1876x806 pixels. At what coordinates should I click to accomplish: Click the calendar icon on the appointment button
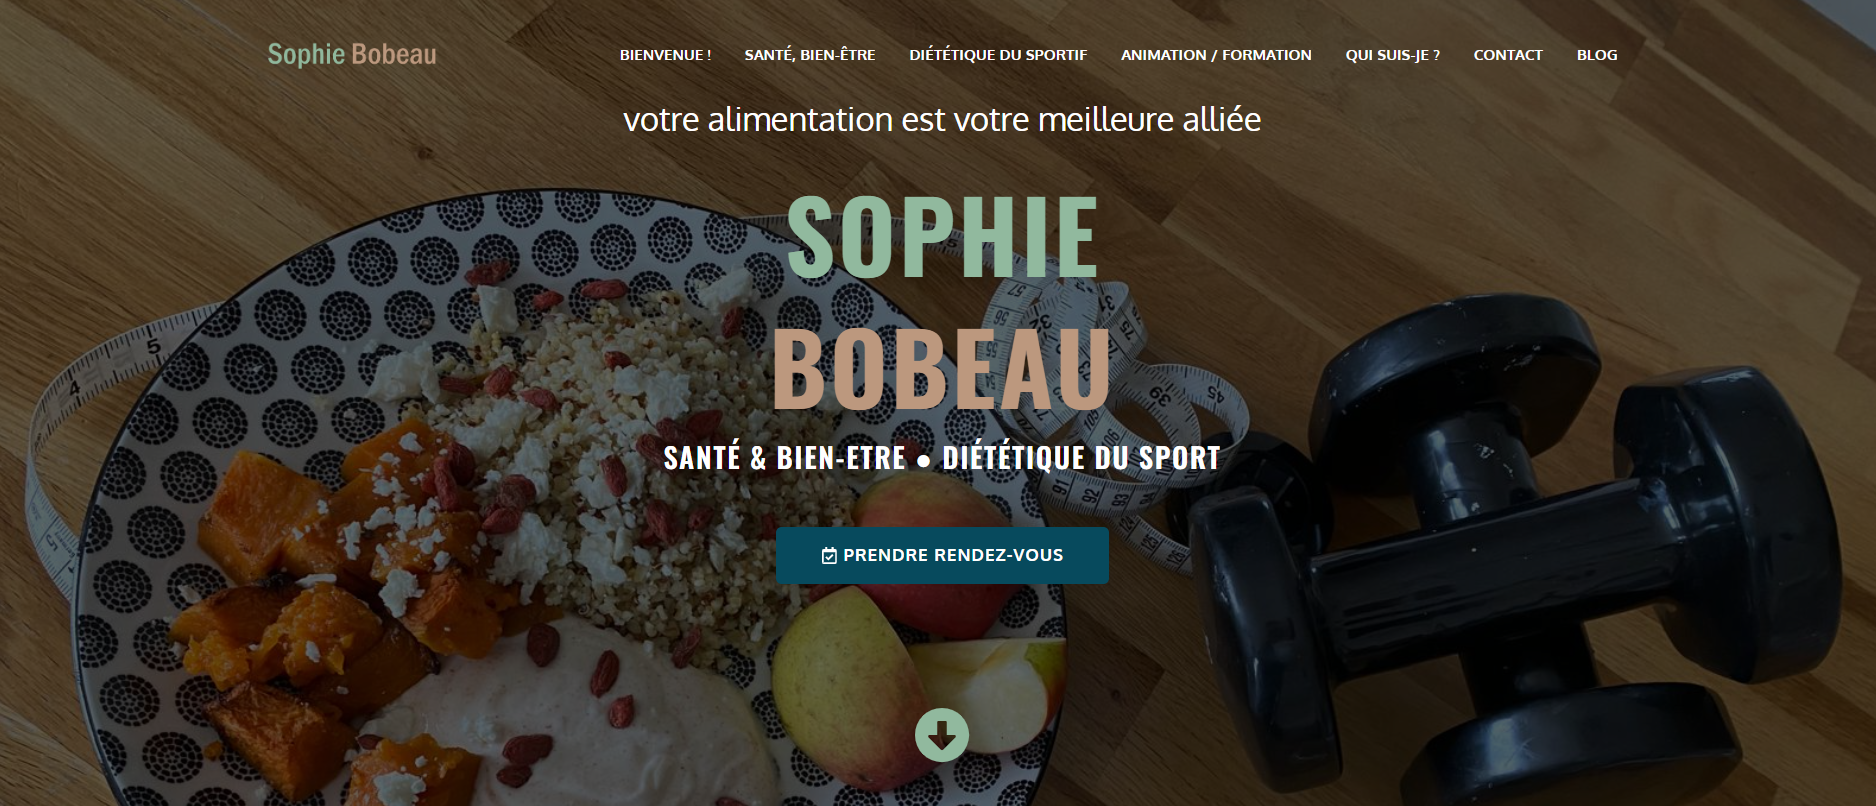tap(829, 556)
